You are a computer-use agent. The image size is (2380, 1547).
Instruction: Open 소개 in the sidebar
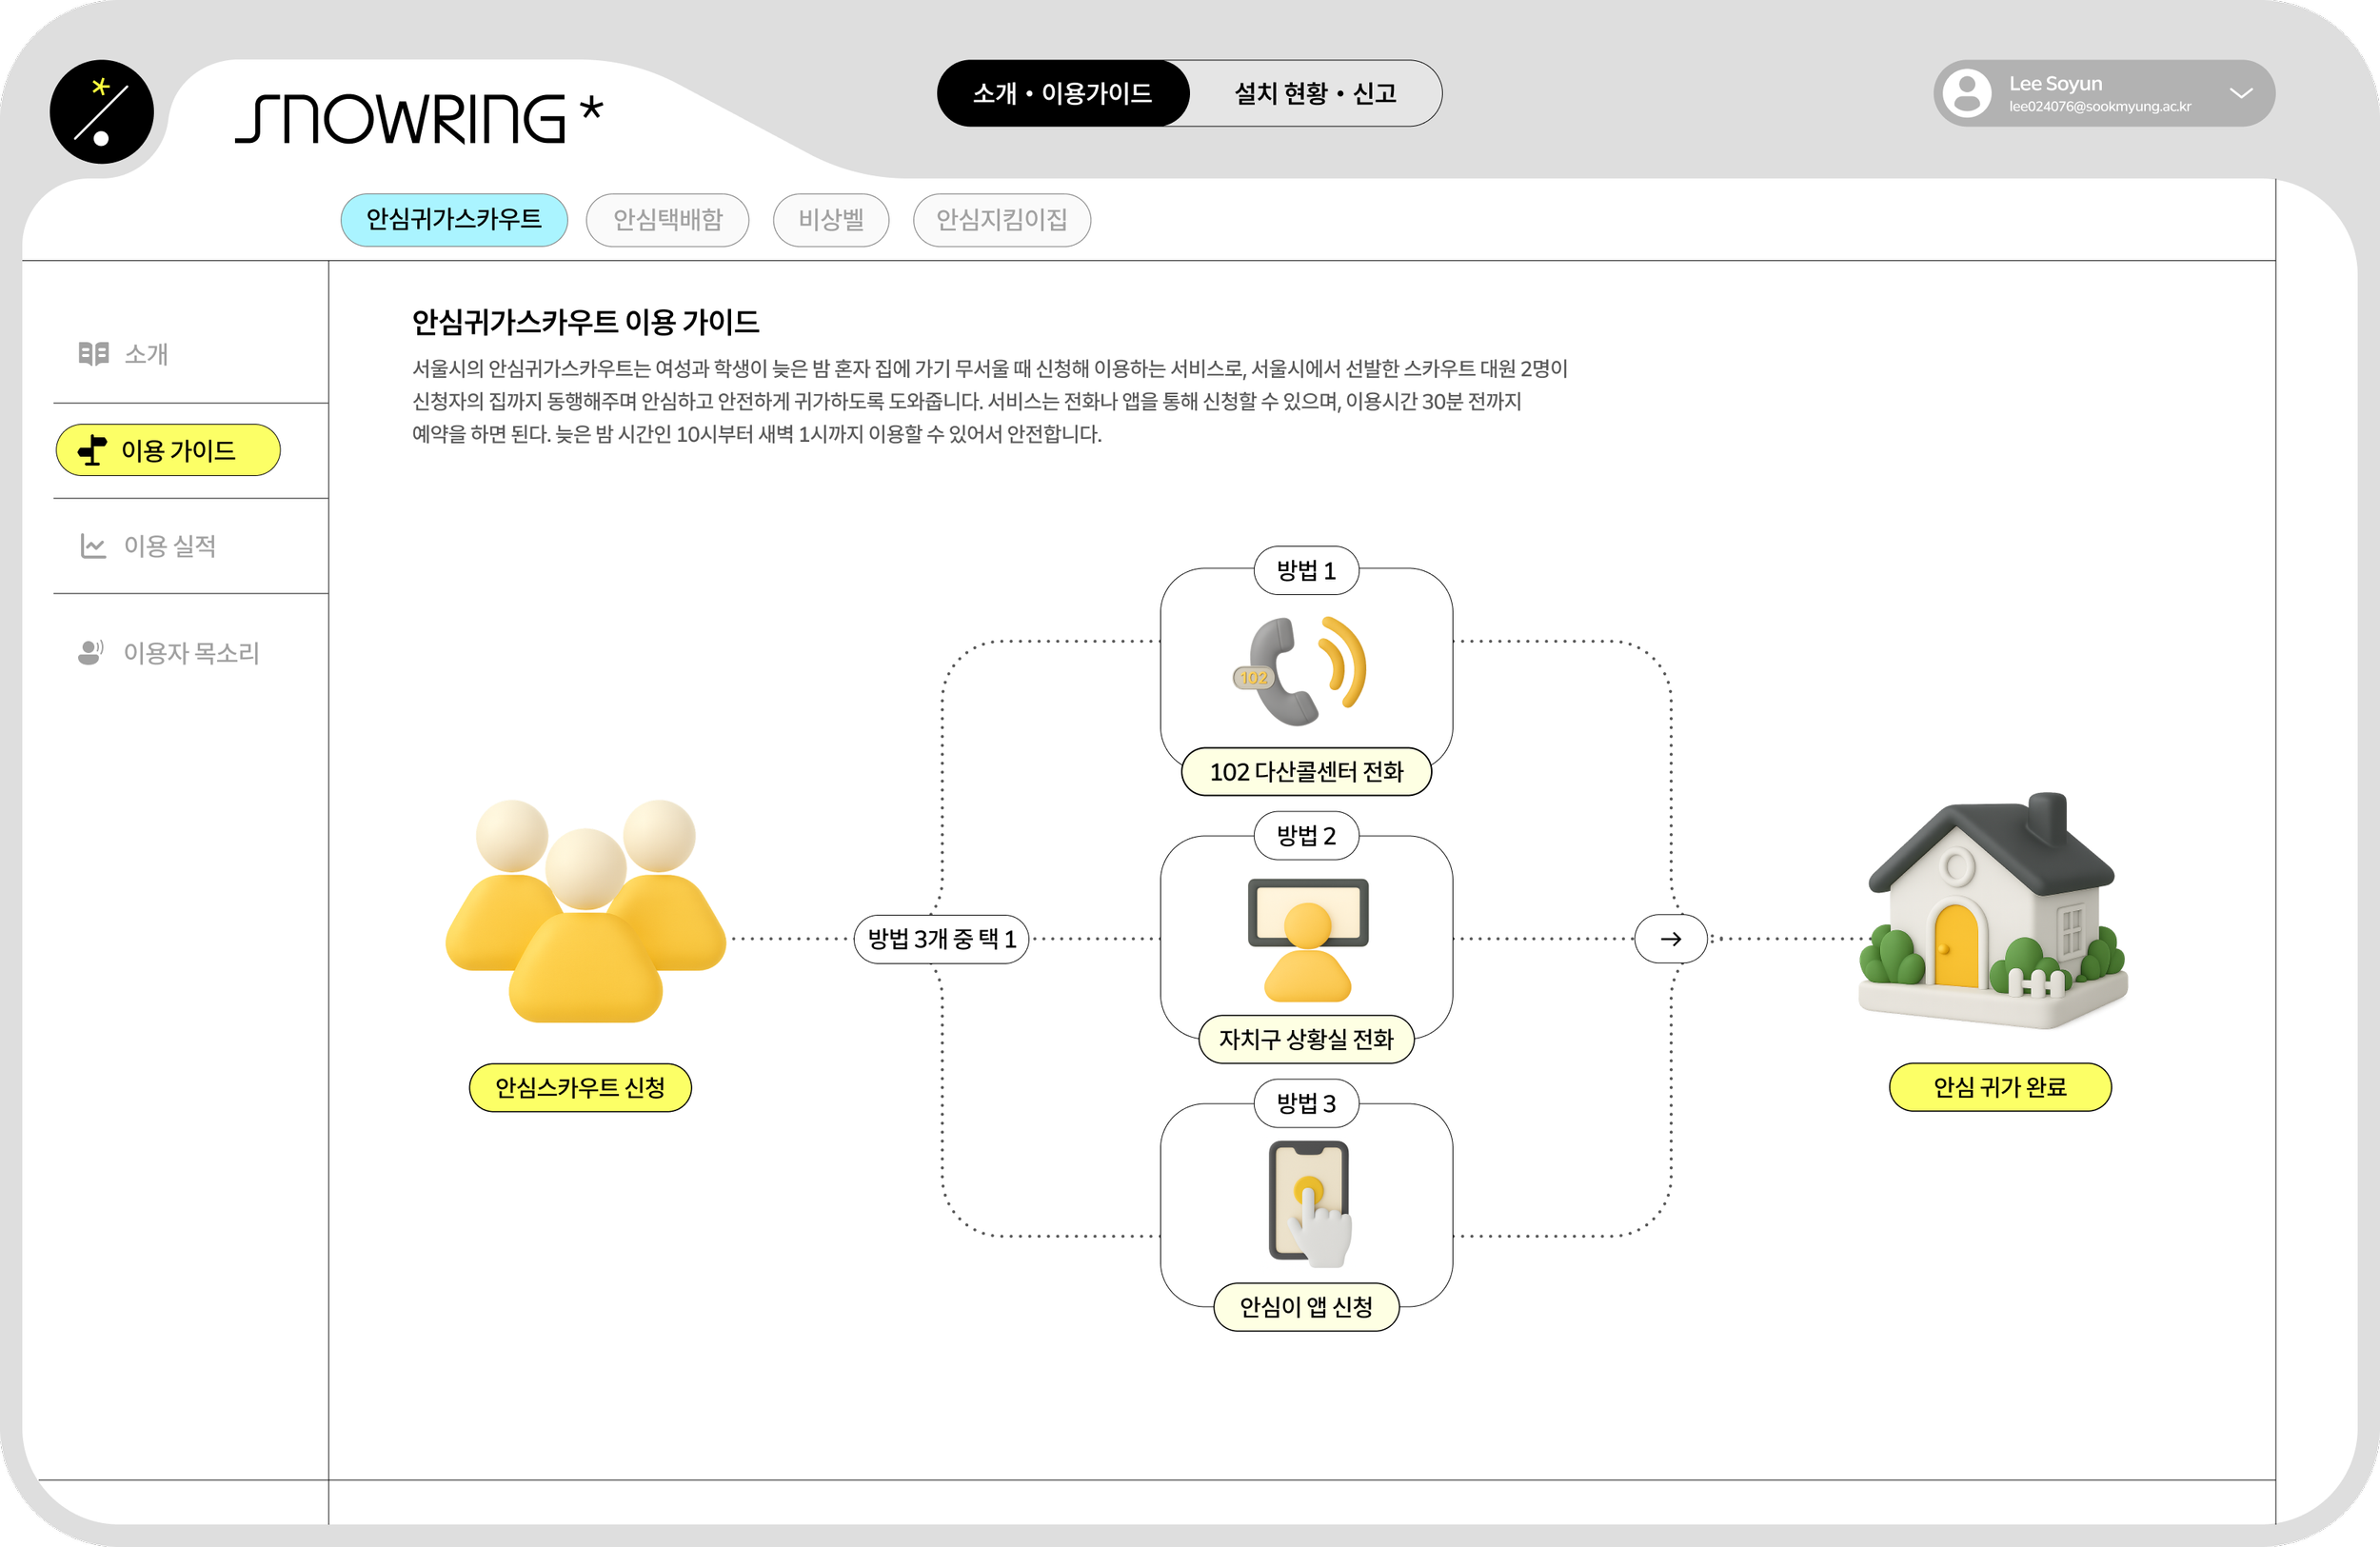[145, 353]
